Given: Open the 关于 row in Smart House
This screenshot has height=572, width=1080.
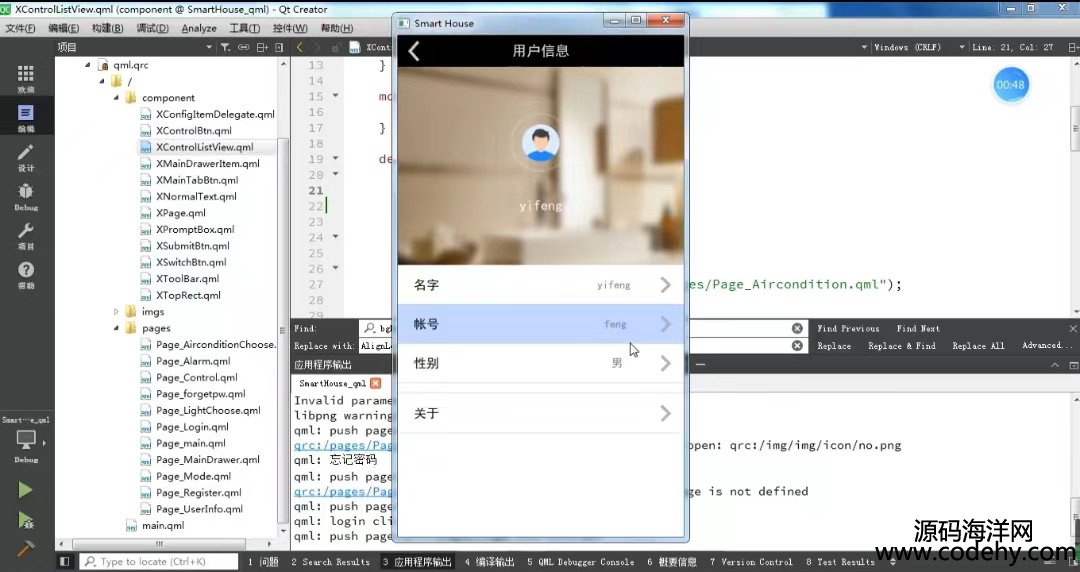Looking at the screenshot, I should point(541,413).
